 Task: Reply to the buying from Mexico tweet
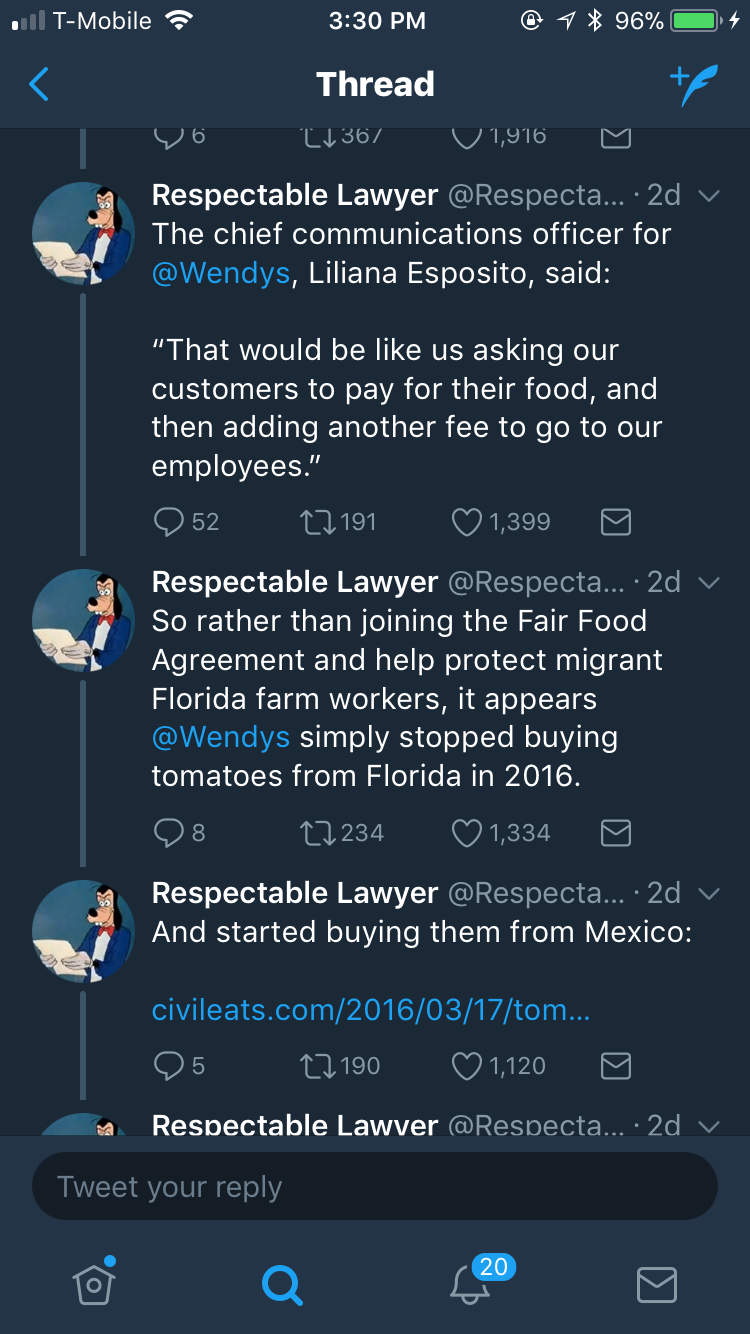coord(169,1066)
